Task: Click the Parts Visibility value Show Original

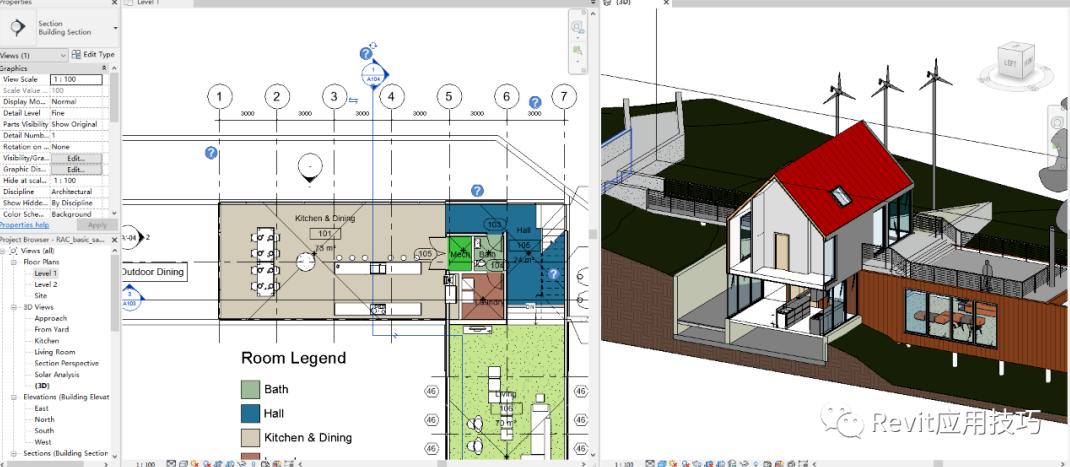Action: [74, 124]
